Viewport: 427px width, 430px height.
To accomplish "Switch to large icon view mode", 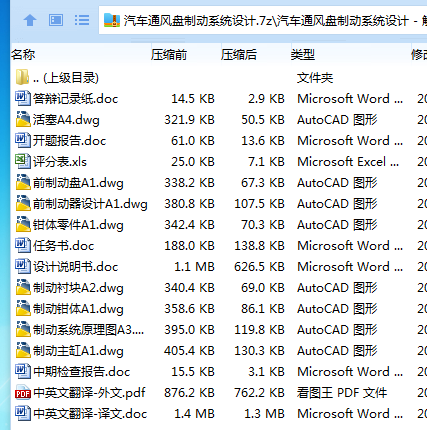I will (x=56, y=20).
